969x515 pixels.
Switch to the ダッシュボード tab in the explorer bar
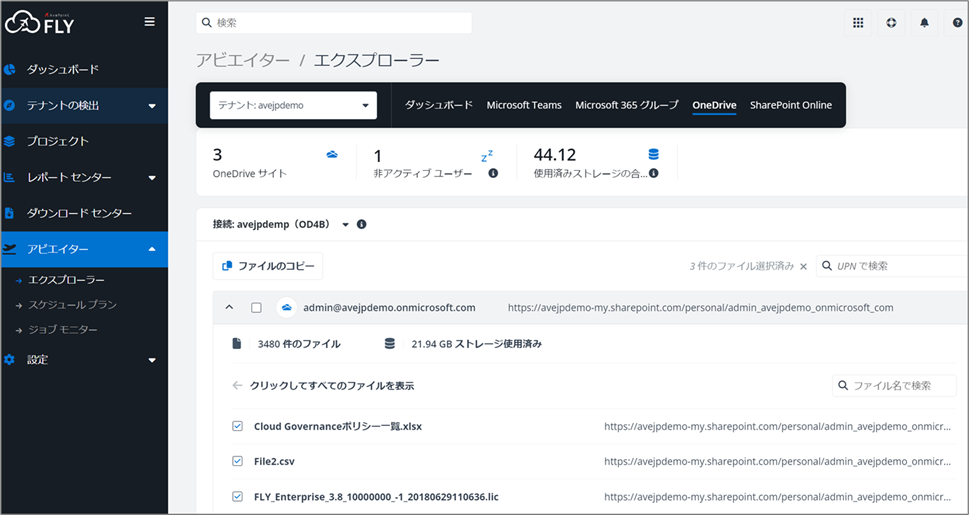(x=439, y=105)
